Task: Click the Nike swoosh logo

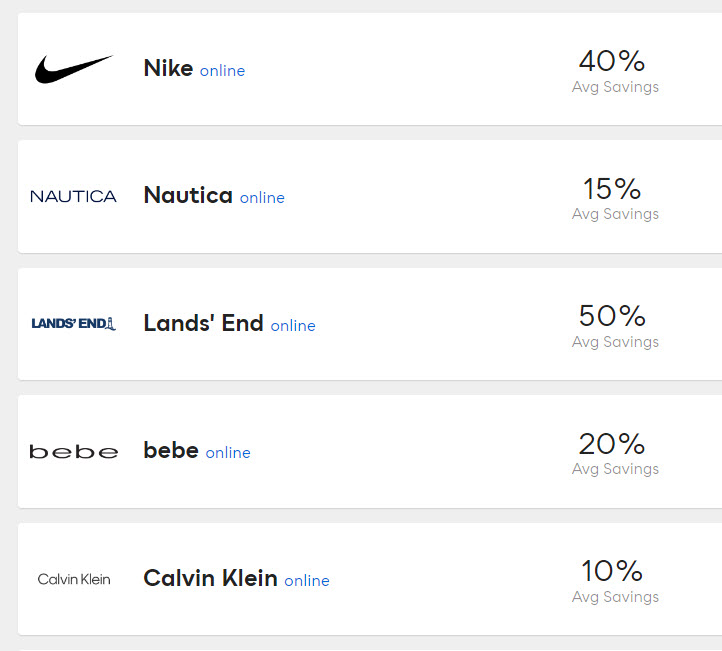Action: pos(74,69)
